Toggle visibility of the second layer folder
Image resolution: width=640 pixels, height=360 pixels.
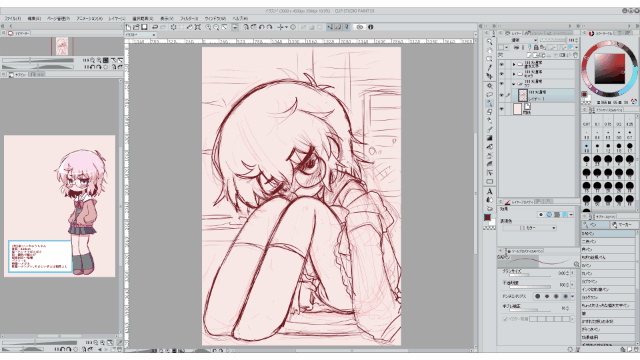pyautogui.click(x=502, y=73)
